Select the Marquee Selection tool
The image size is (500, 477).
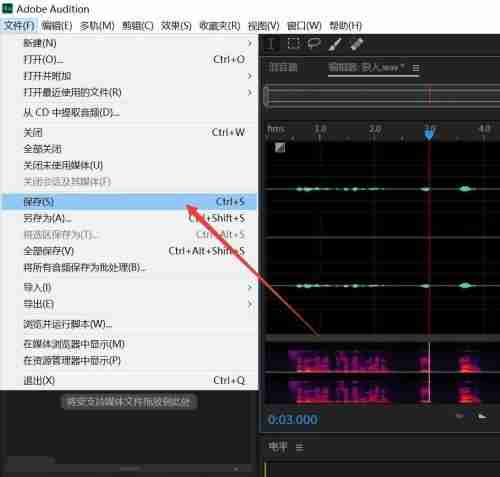(293, 44)
